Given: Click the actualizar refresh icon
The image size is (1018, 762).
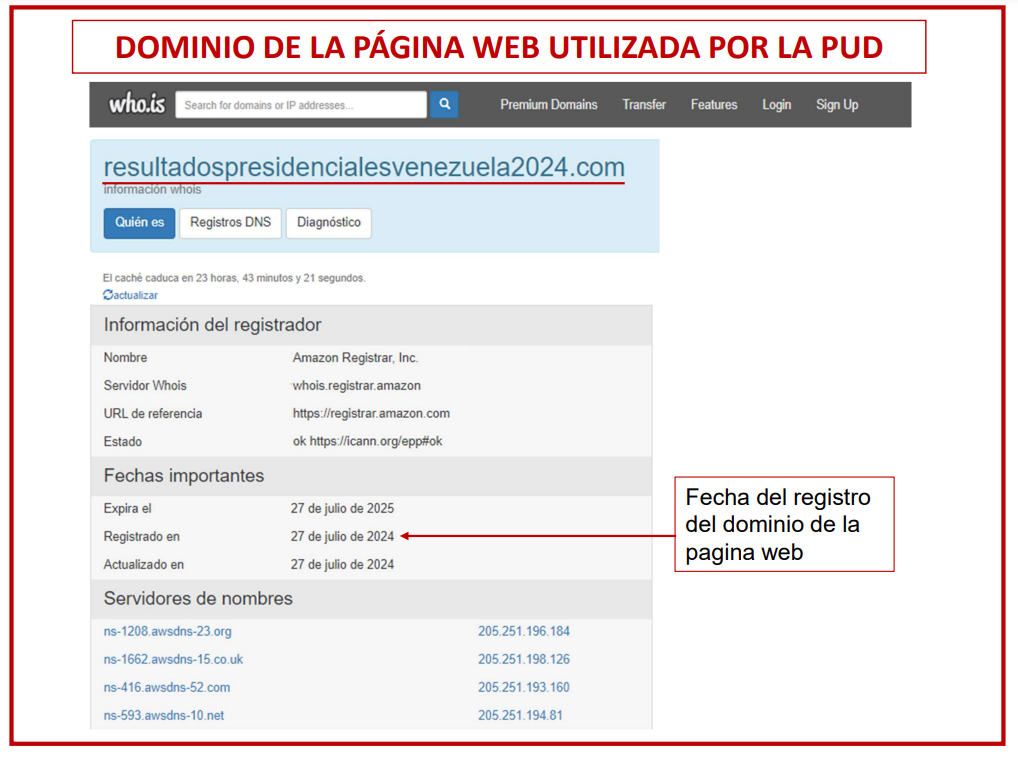Looking at the screenshot, I should coord(108,295).
